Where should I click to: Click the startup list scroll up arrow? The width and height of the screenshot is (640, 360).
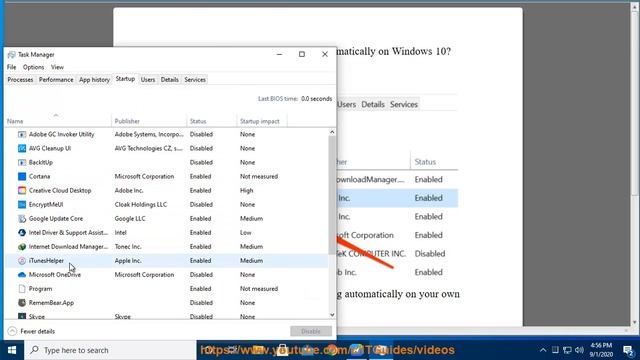332,132
